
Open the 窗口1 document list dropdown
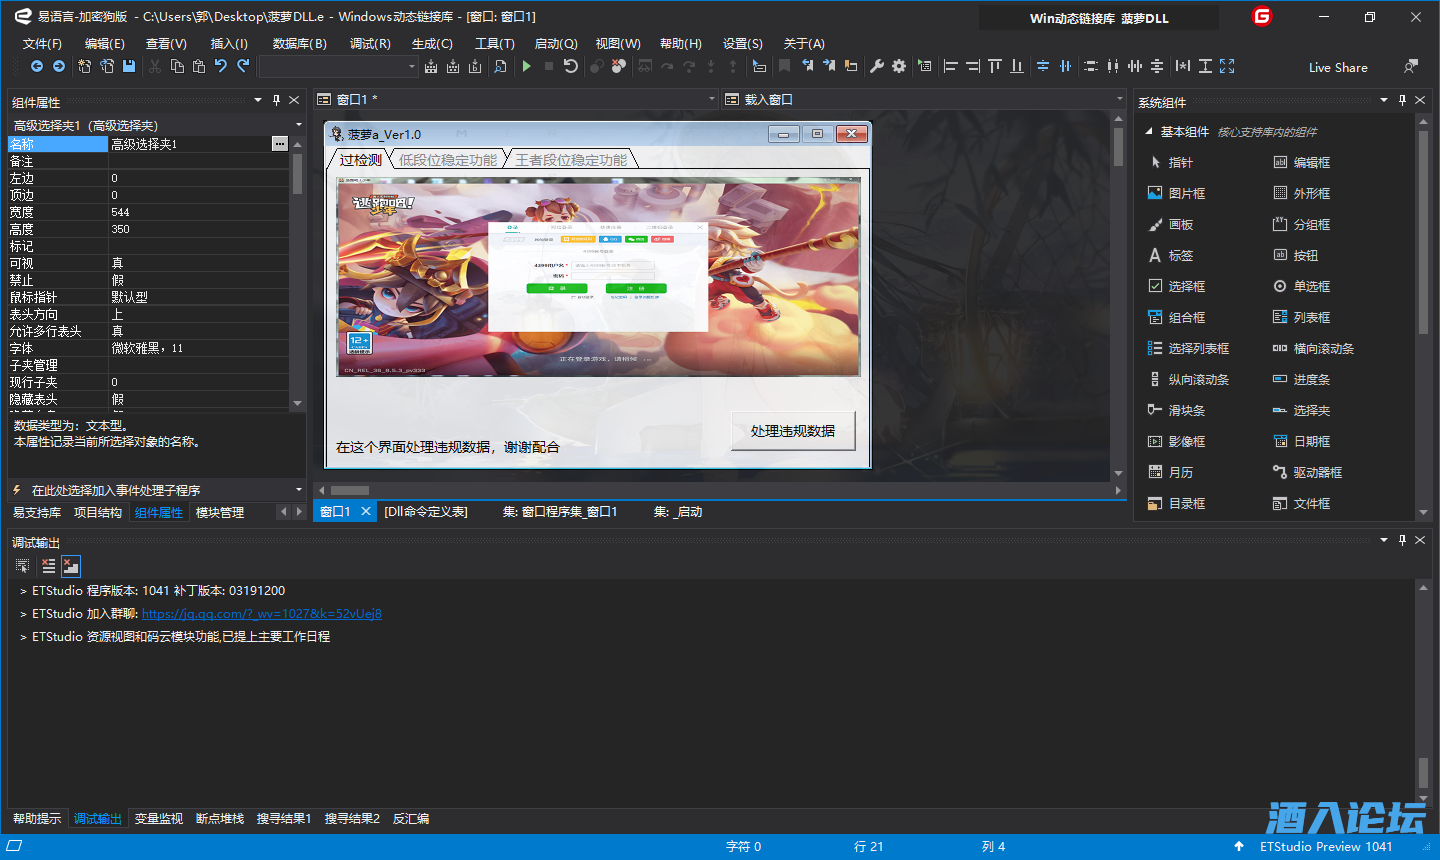(x=712, y=99)
